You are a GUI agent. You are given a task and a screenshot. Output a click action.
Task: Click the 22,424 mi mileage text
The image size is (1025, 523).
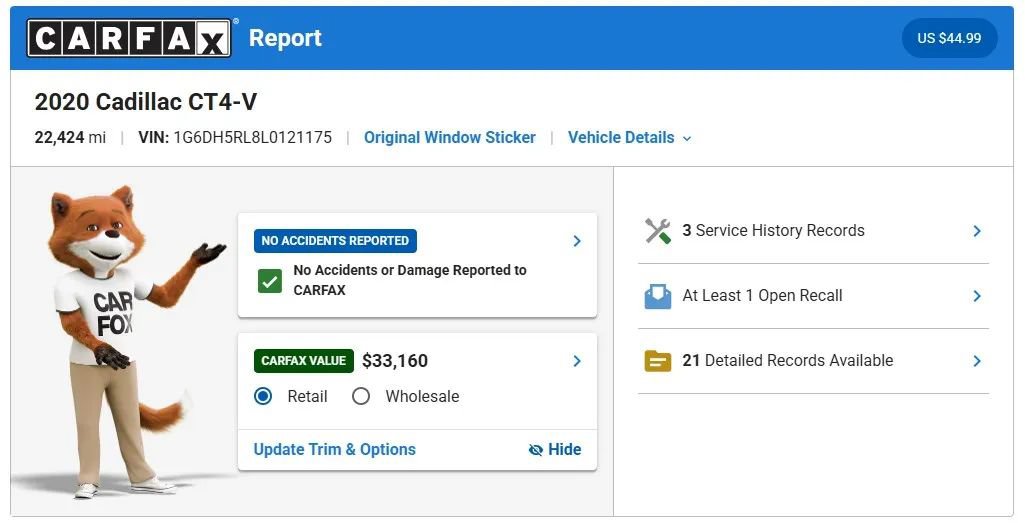pos(70,138)
